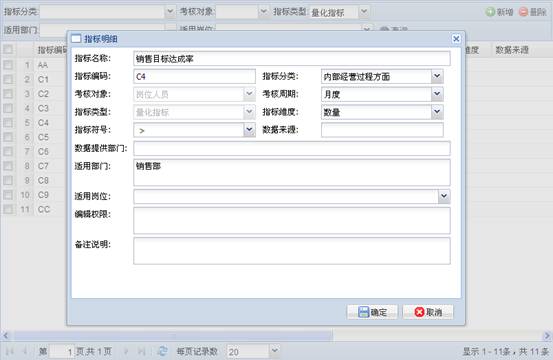Click right arrow of horizontal scrollbar

547,336
